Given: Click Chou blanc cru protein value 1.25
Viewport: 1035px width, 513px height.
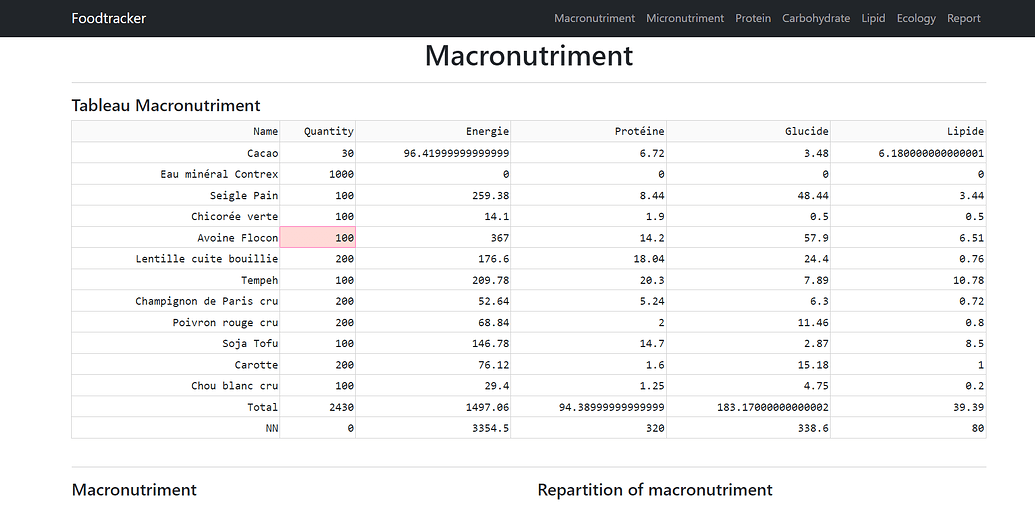Looking at the screenshot, I should (589, 386).
